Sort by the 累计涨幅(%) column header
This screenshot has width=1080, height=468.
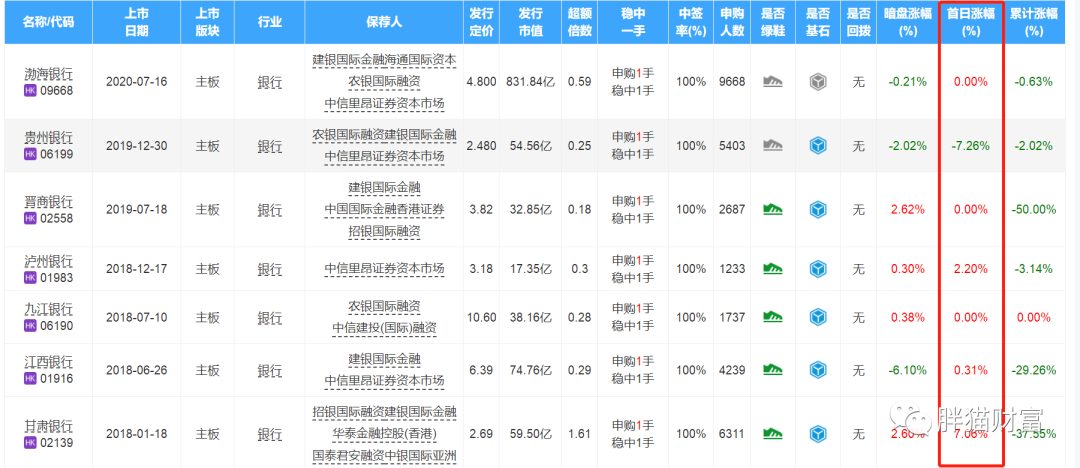(1034, 22)
